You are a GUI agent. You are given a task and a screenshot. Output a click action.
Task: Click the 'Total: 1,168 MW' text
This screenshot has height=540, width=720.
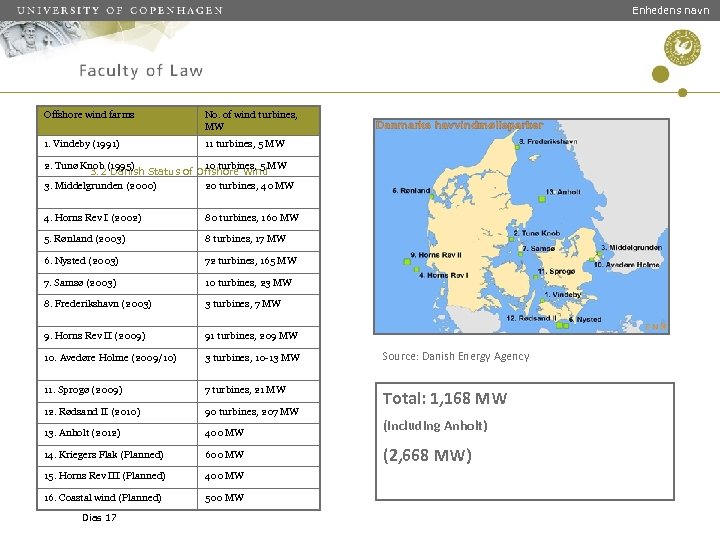444,398
